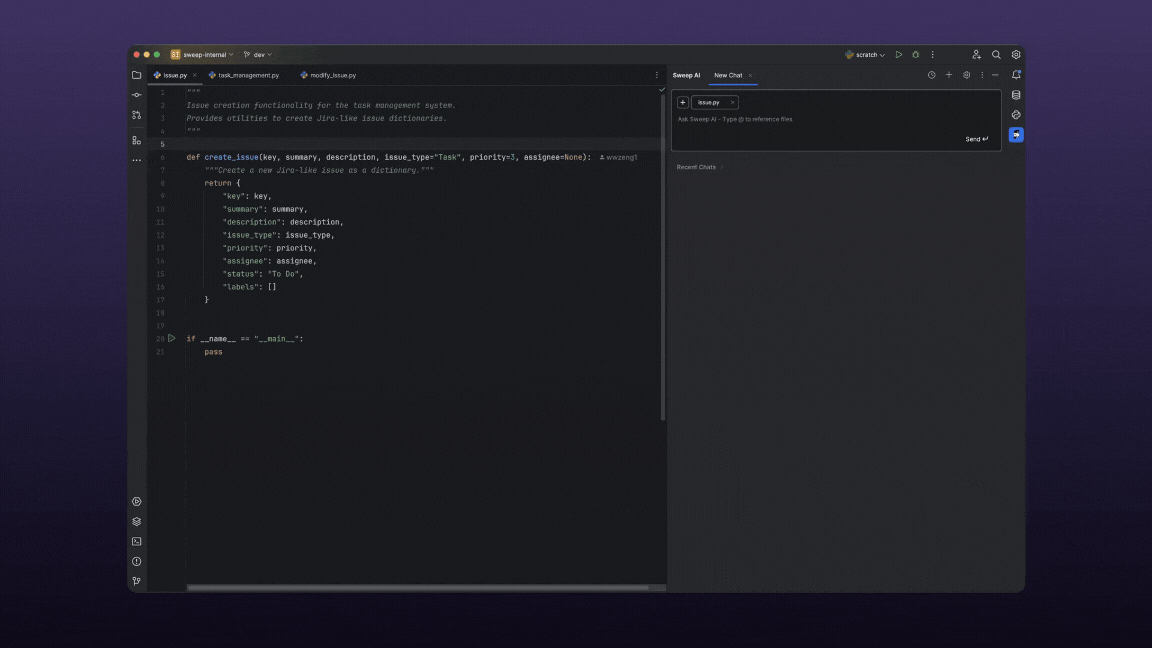Viewport: 1152px width, 648px height.
Task: Open the Structure tool window
Action: [137, 140]
